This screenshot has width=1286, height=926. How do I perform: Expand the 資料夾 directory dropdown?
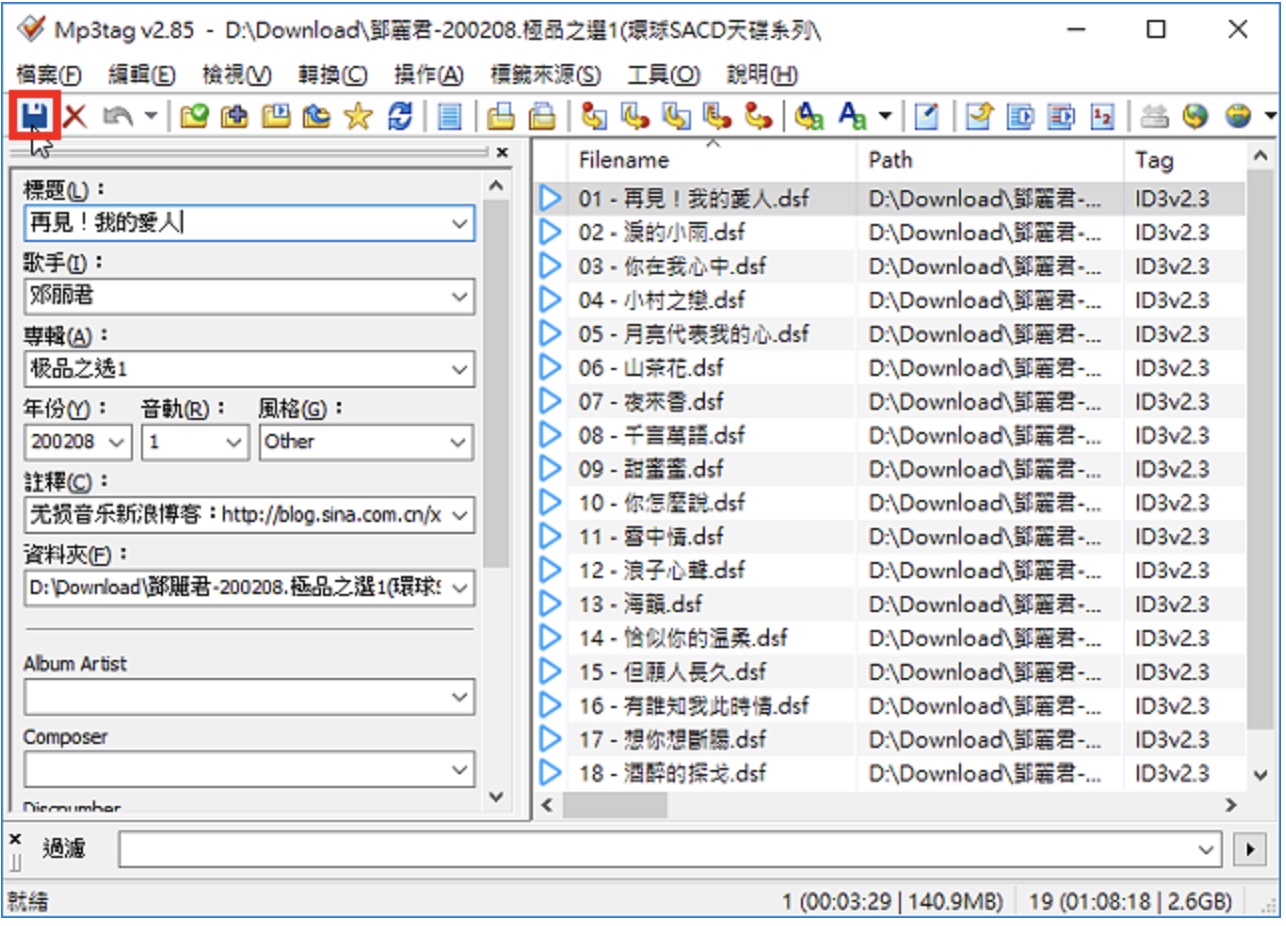coord(460,588)
